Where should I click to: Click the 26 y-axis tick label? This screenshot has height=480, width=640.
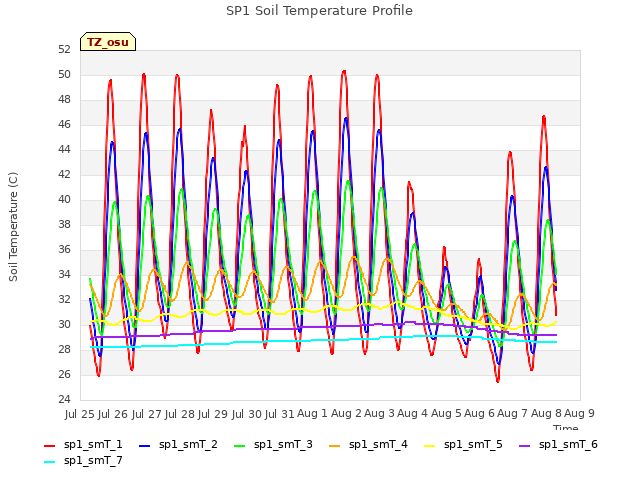click(64, 374)
